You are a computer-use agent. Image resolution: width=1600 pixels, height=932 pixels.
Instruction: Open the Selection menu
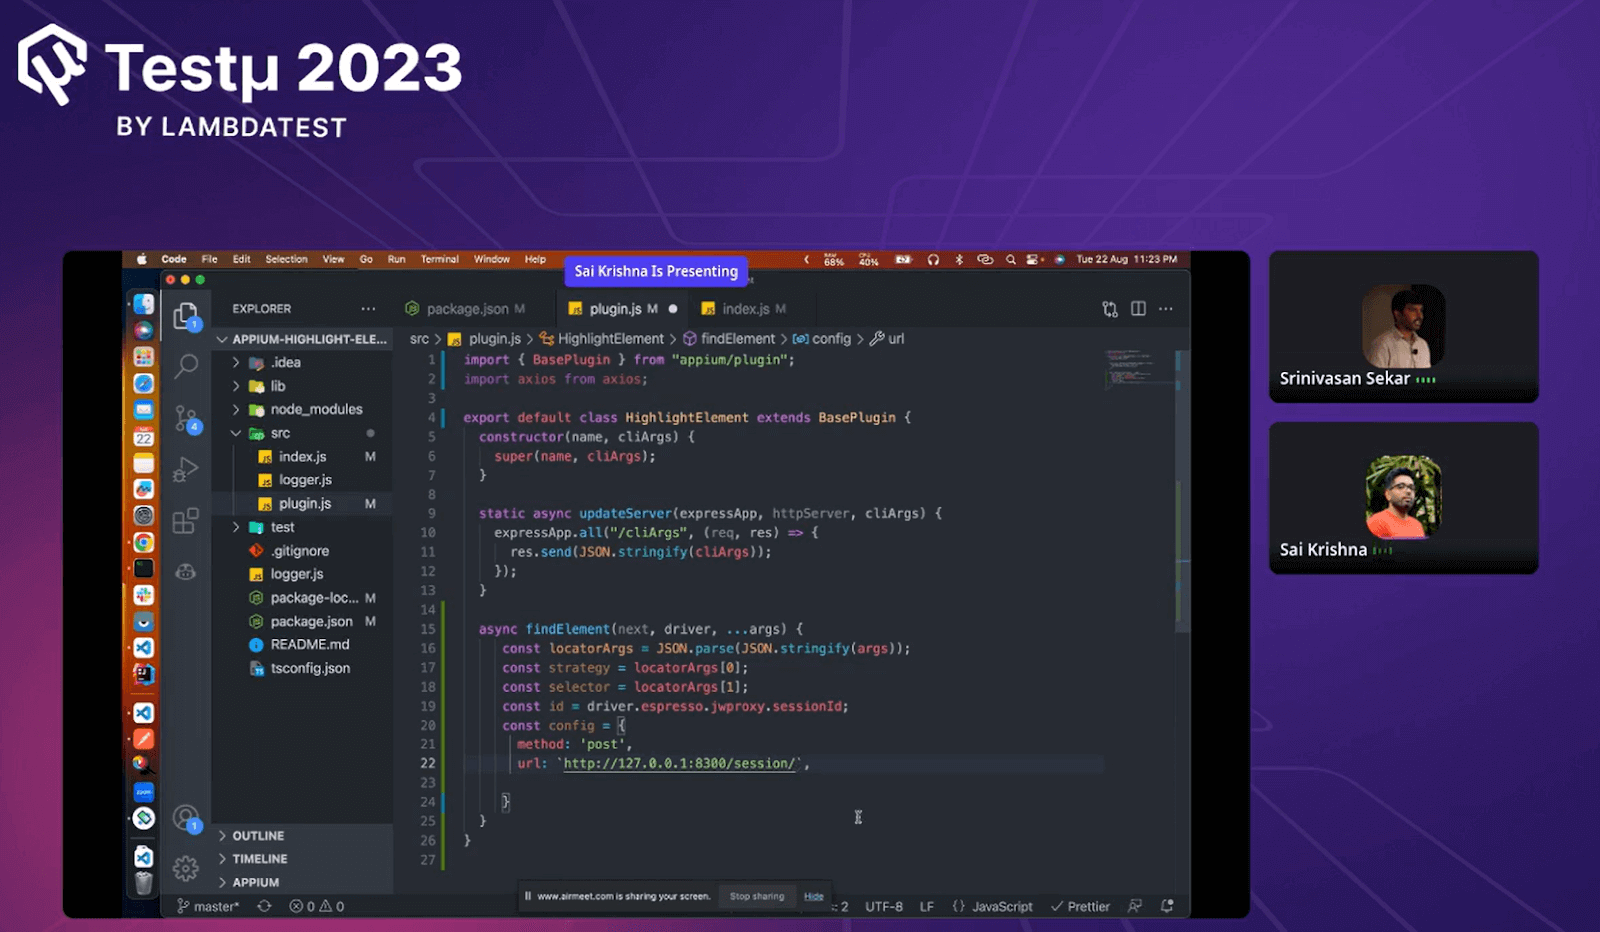(x=286, y=259)
